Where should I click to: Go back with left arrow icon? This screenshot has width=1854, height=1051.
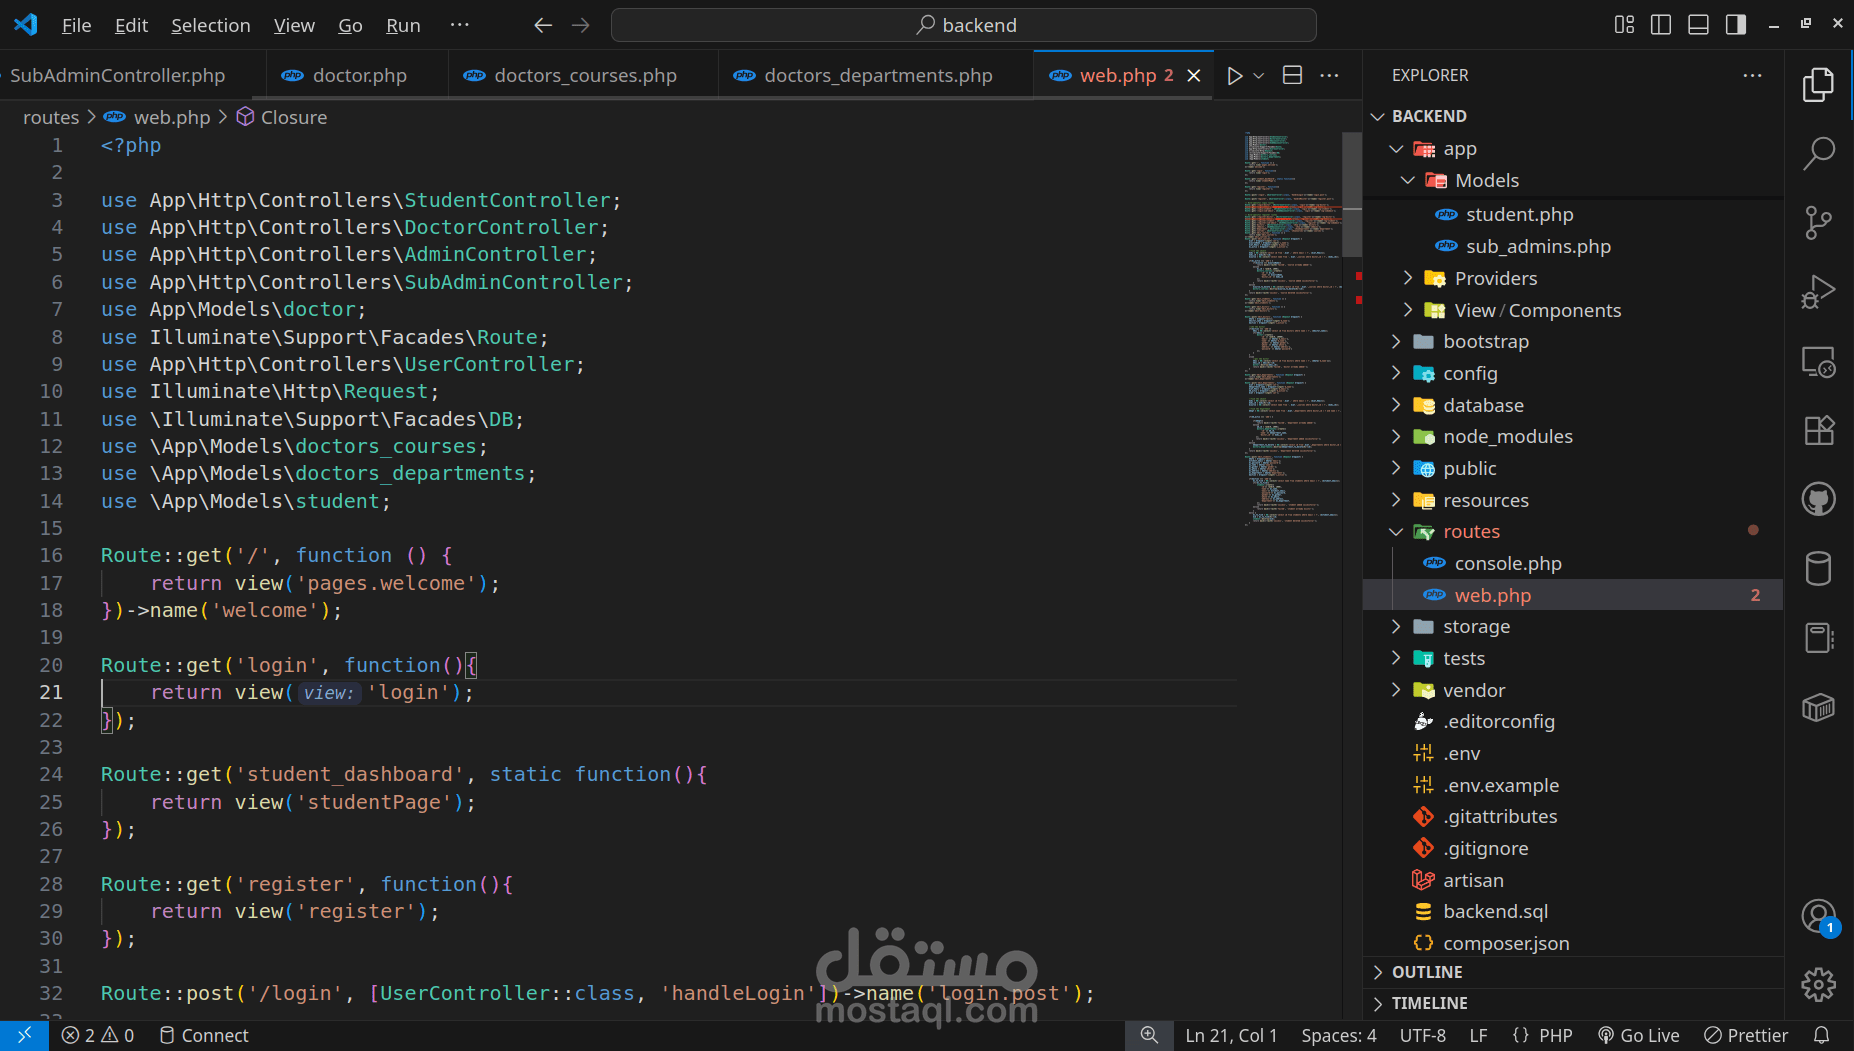click(x=543, y=25)
